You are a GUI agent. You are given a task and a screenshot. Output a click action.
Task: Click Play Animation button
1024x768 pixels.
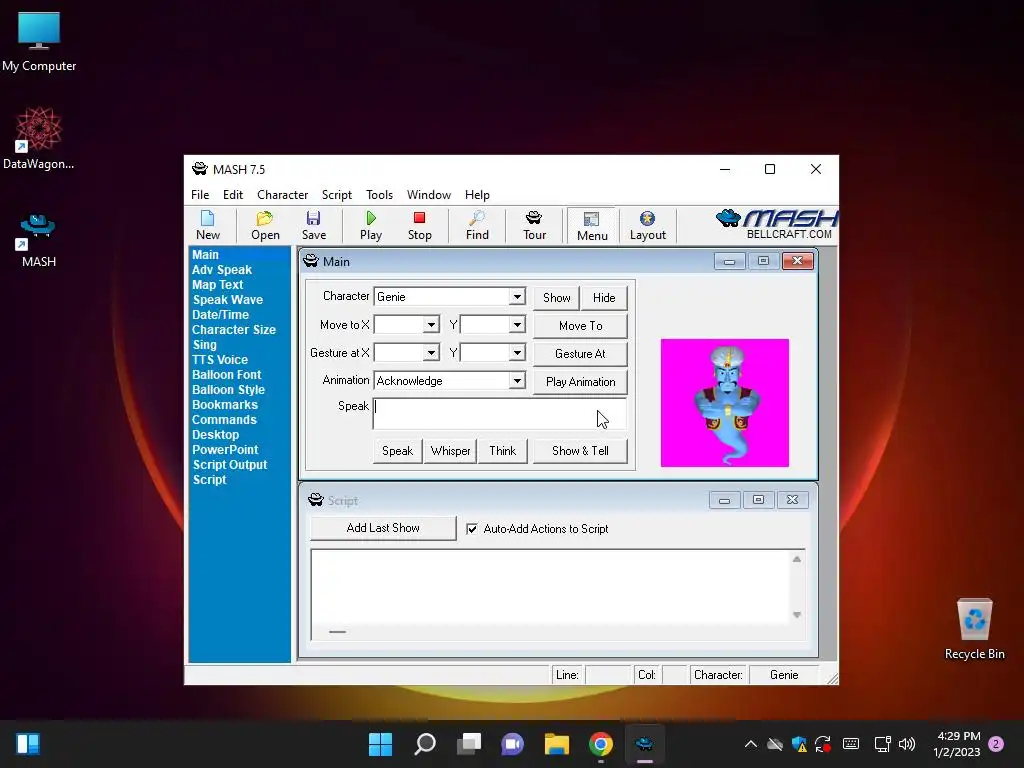[x=581, y=382]
